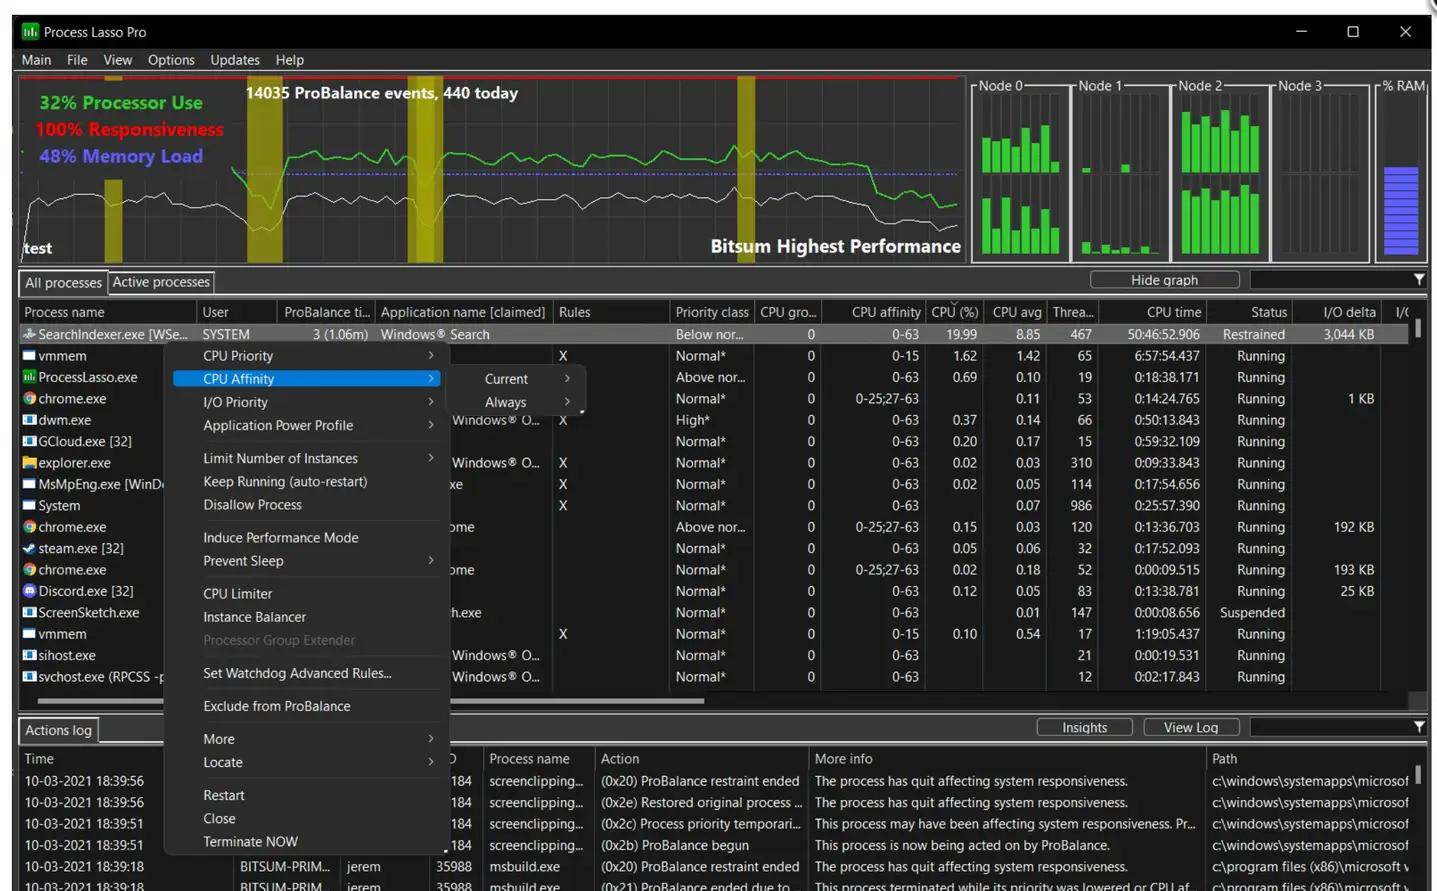Click the Actions log filter funnel icon
Image resolution: width=1437 pixels, height=891 pixels.
point(1418,727)
